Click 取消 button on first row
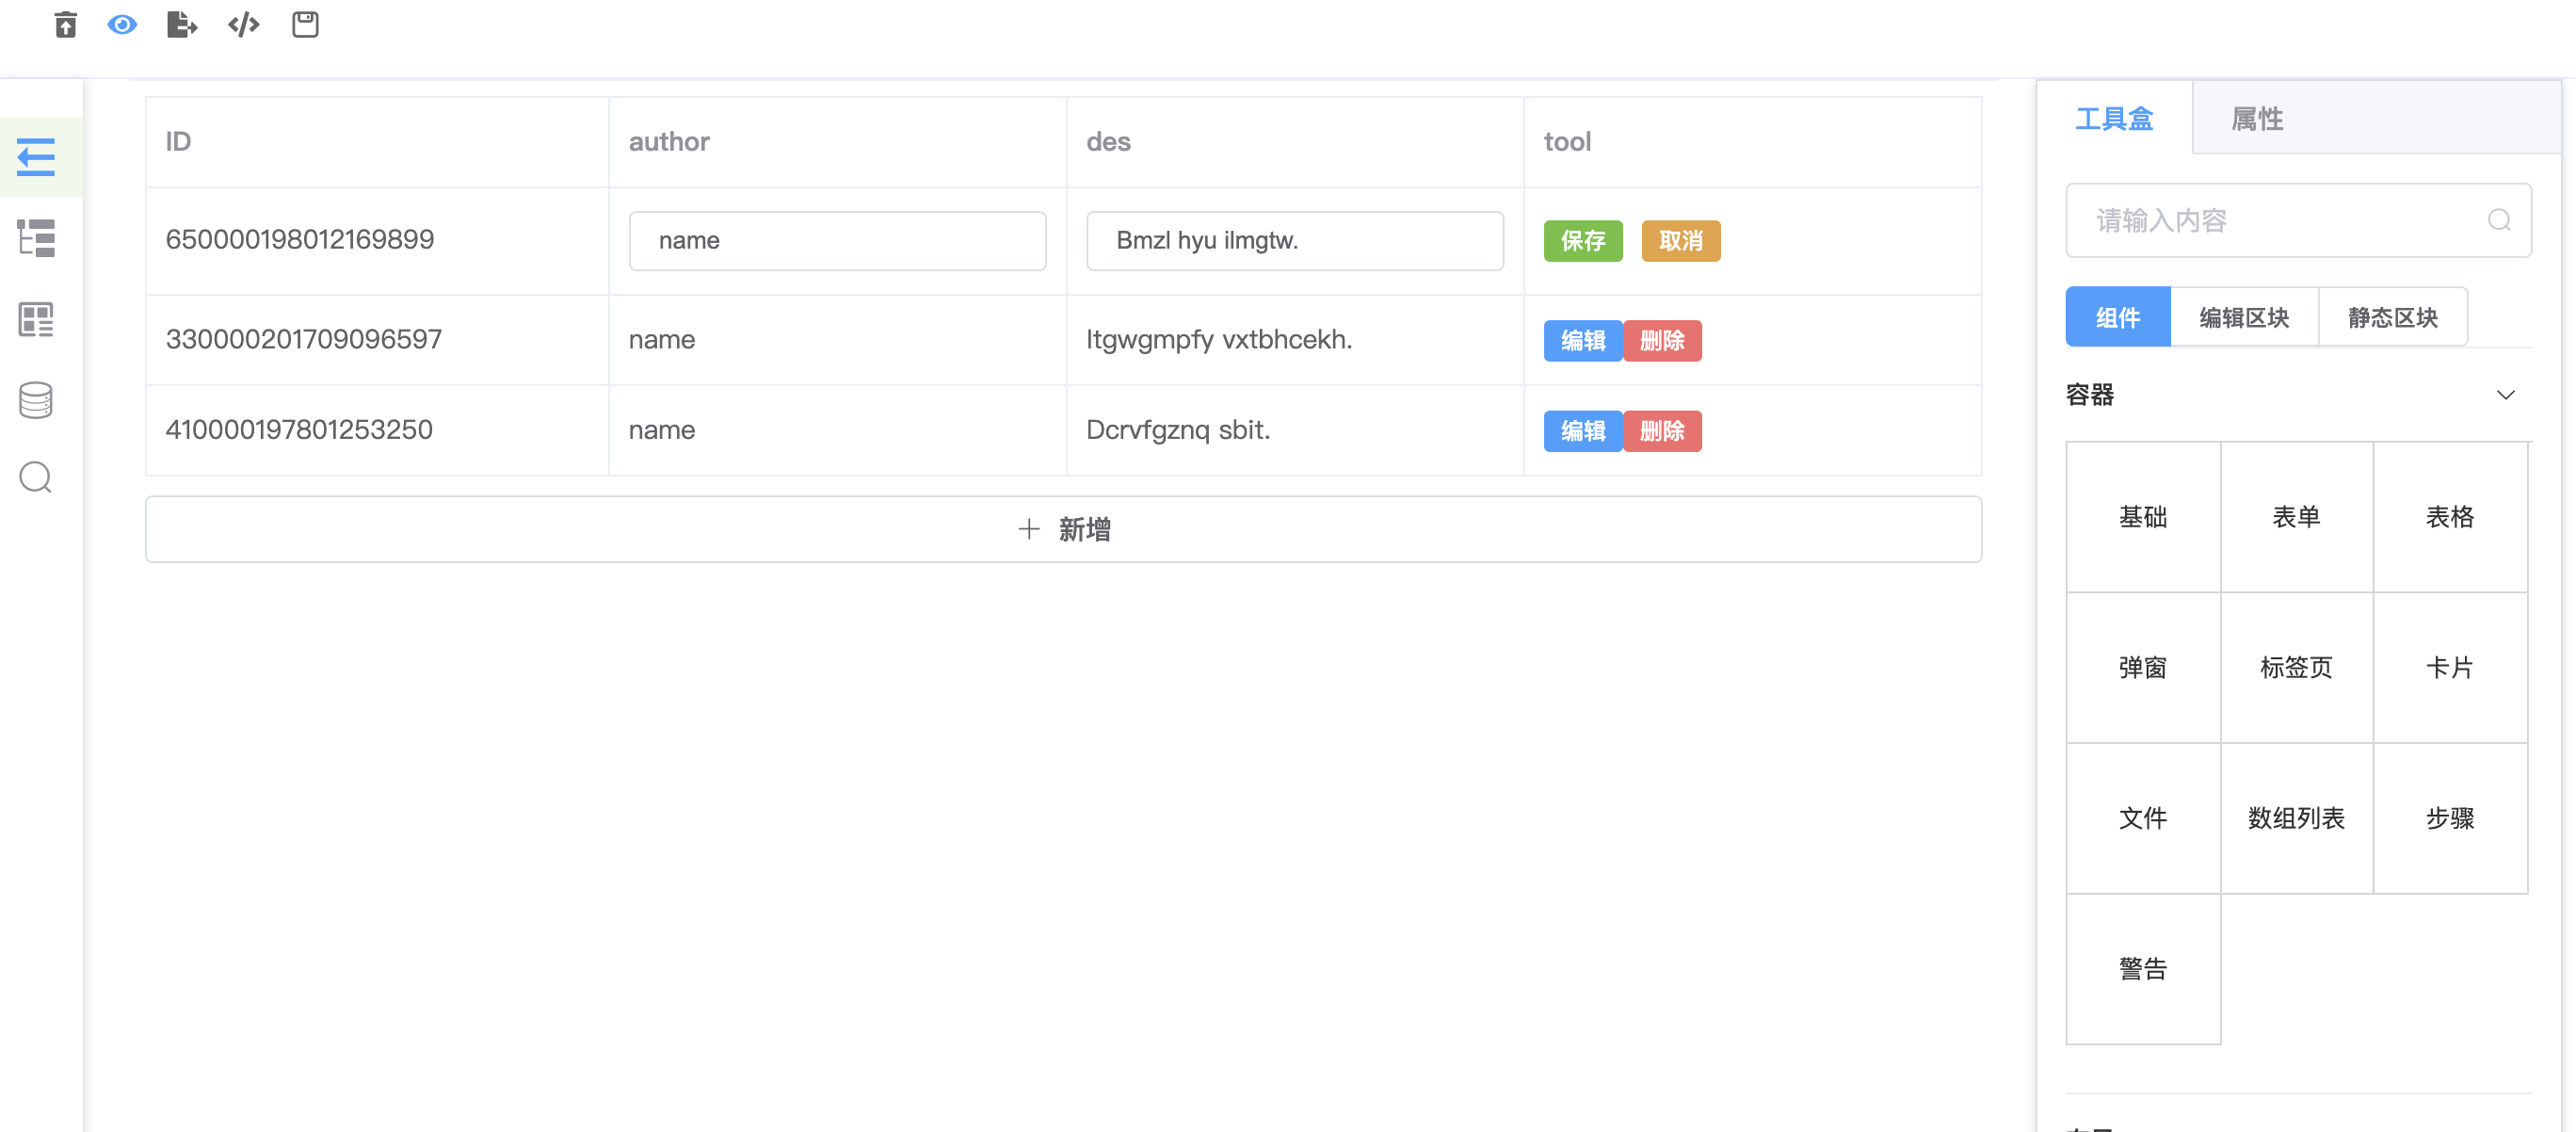Image resolution: width=2576 pixels, height=1132 pixels. [x=1679, y=241]
